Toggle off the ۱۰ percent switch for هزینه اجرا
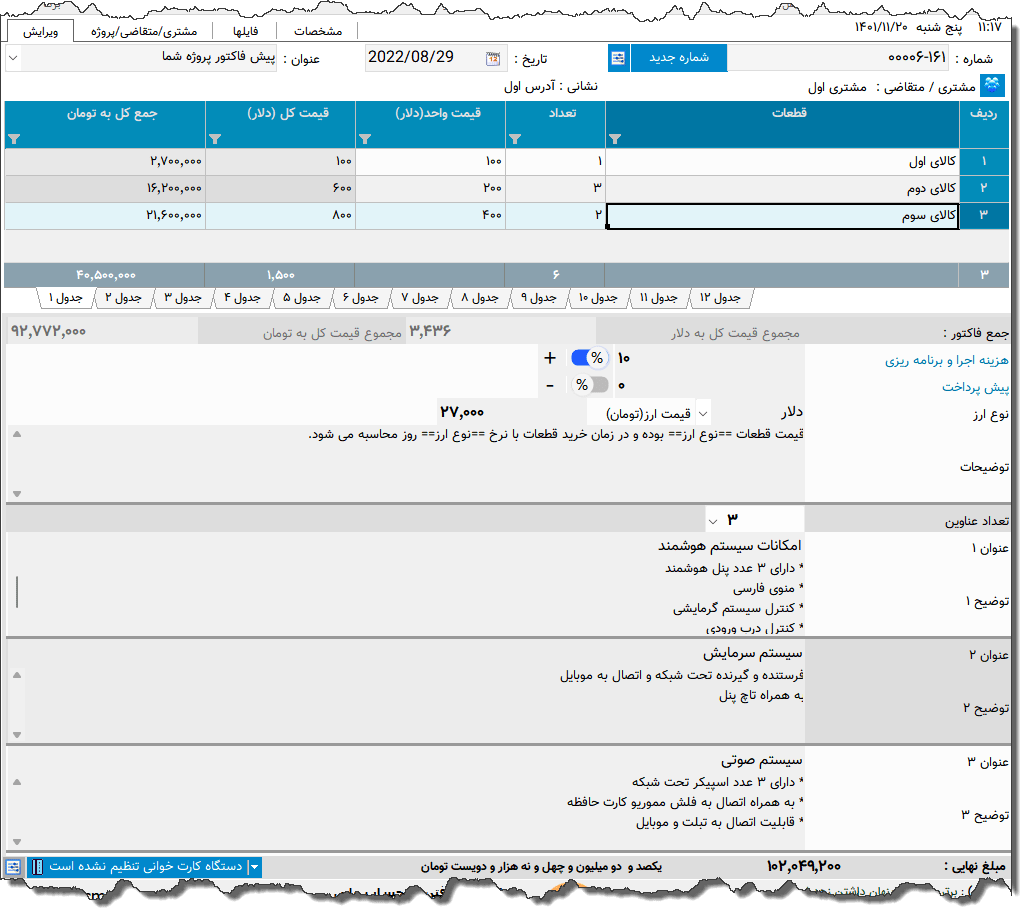The height and width of the screenshot is (908, 1020). [588, 357]
